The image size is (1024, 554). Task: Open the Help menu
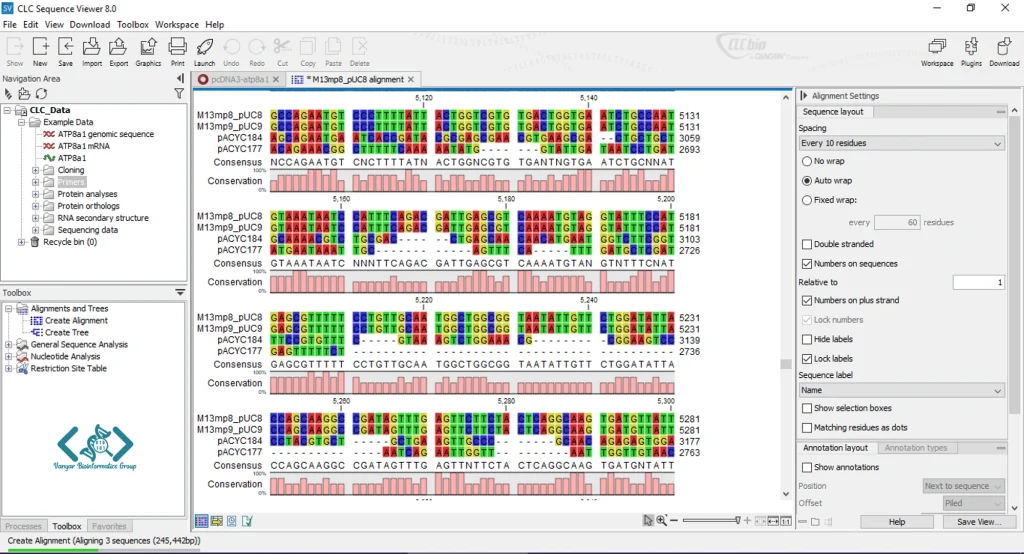tap(214, 24)
